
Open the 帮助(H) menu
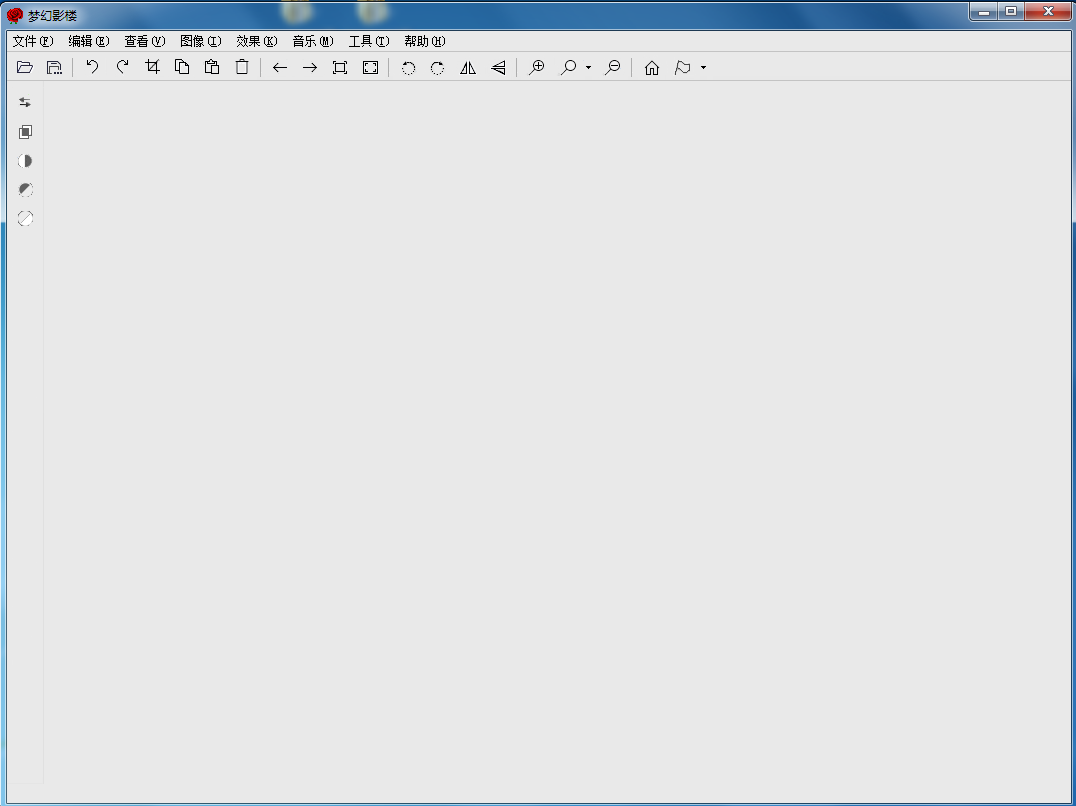(424, 41)
